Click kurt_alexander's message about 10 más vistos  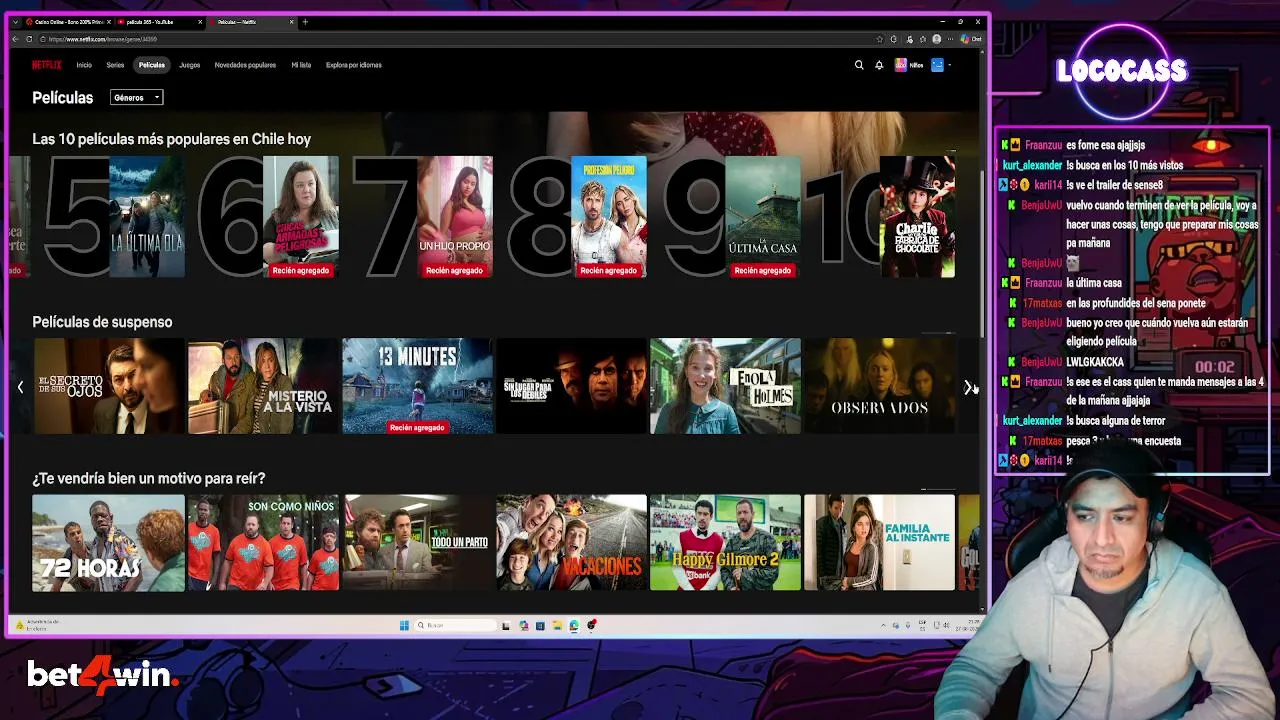pos(1125,165)
